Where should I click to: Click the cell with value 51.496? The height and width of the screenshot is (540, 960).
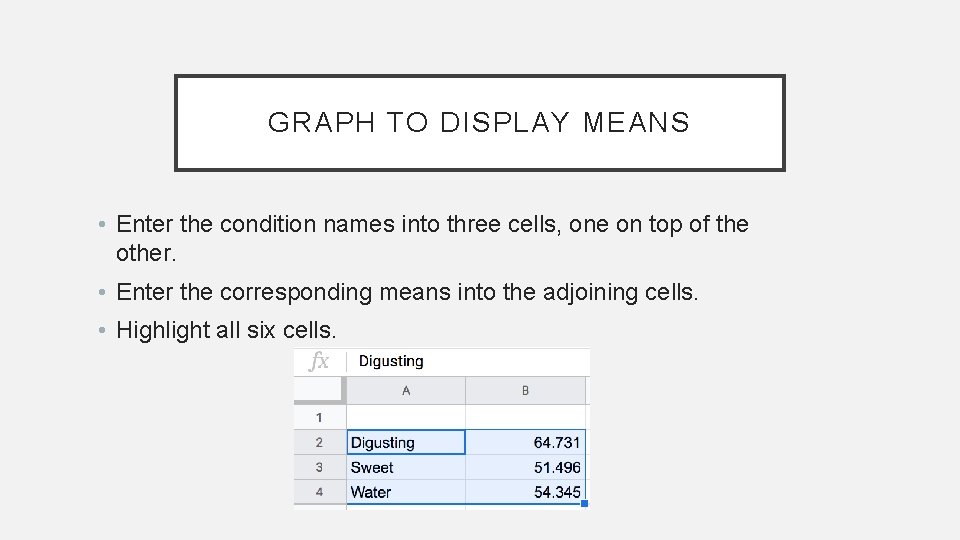526,467
